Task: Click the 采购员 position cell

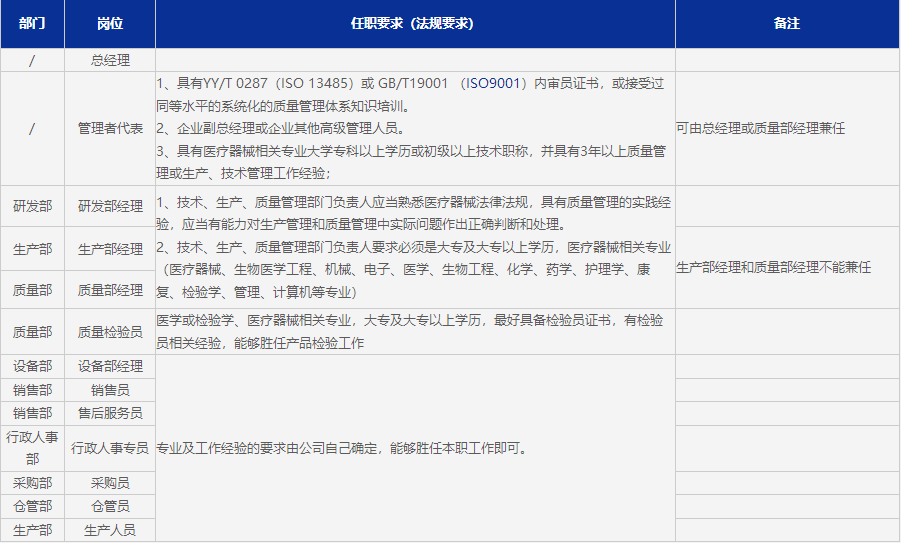Action: pyautogui.click(x=110, y=483)
